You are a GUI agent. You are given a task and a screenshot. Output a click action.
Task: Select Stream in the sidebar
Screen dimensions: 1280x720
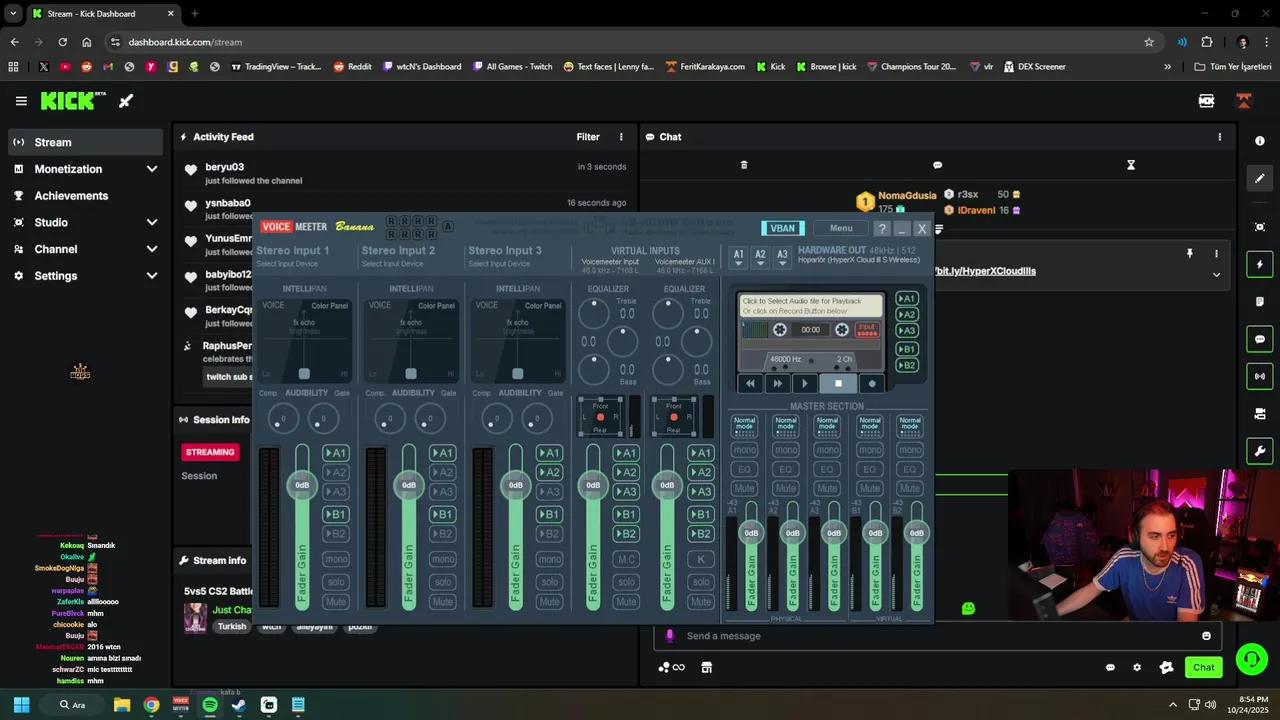click(85, 142)
